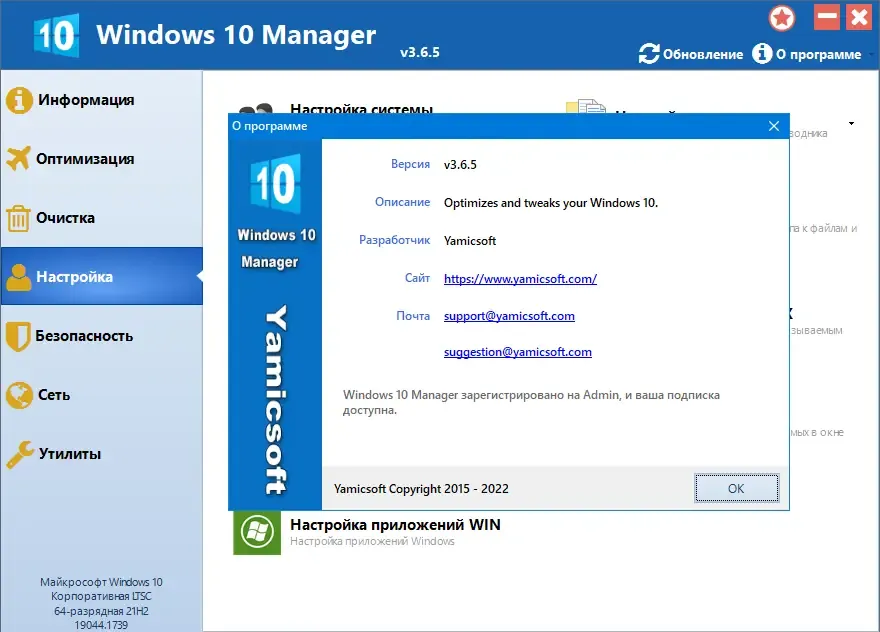The width and height of the screenshot is (880, 632).
Task: Click the Настройка системы heading
Action: [361, 108]
